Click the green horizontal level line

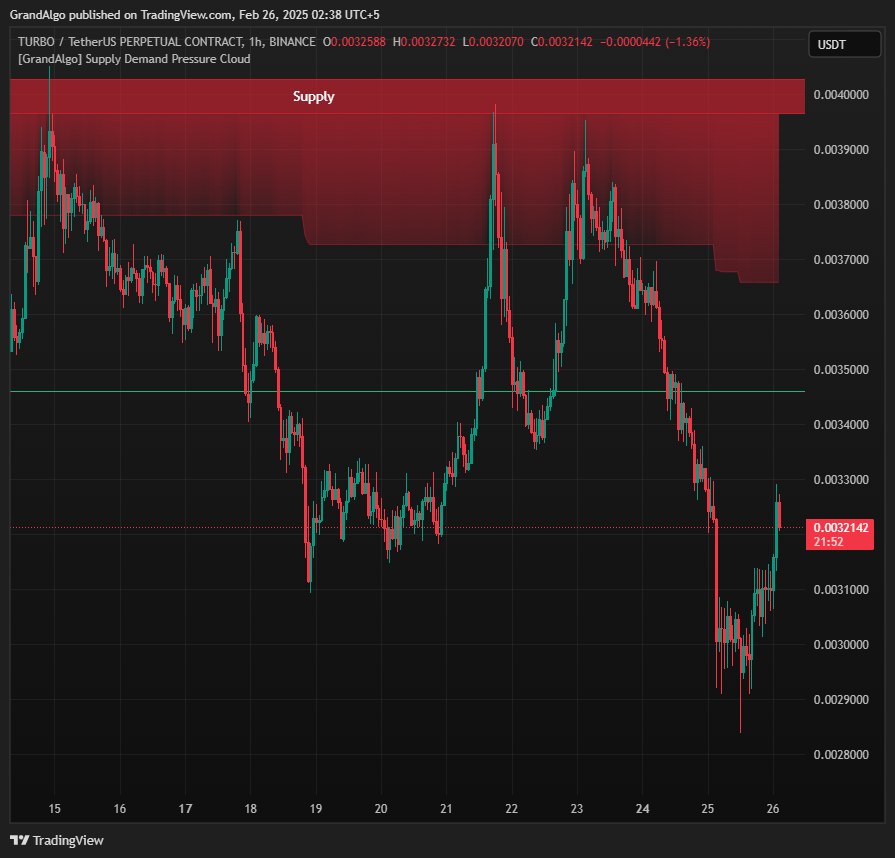(408, 392)
